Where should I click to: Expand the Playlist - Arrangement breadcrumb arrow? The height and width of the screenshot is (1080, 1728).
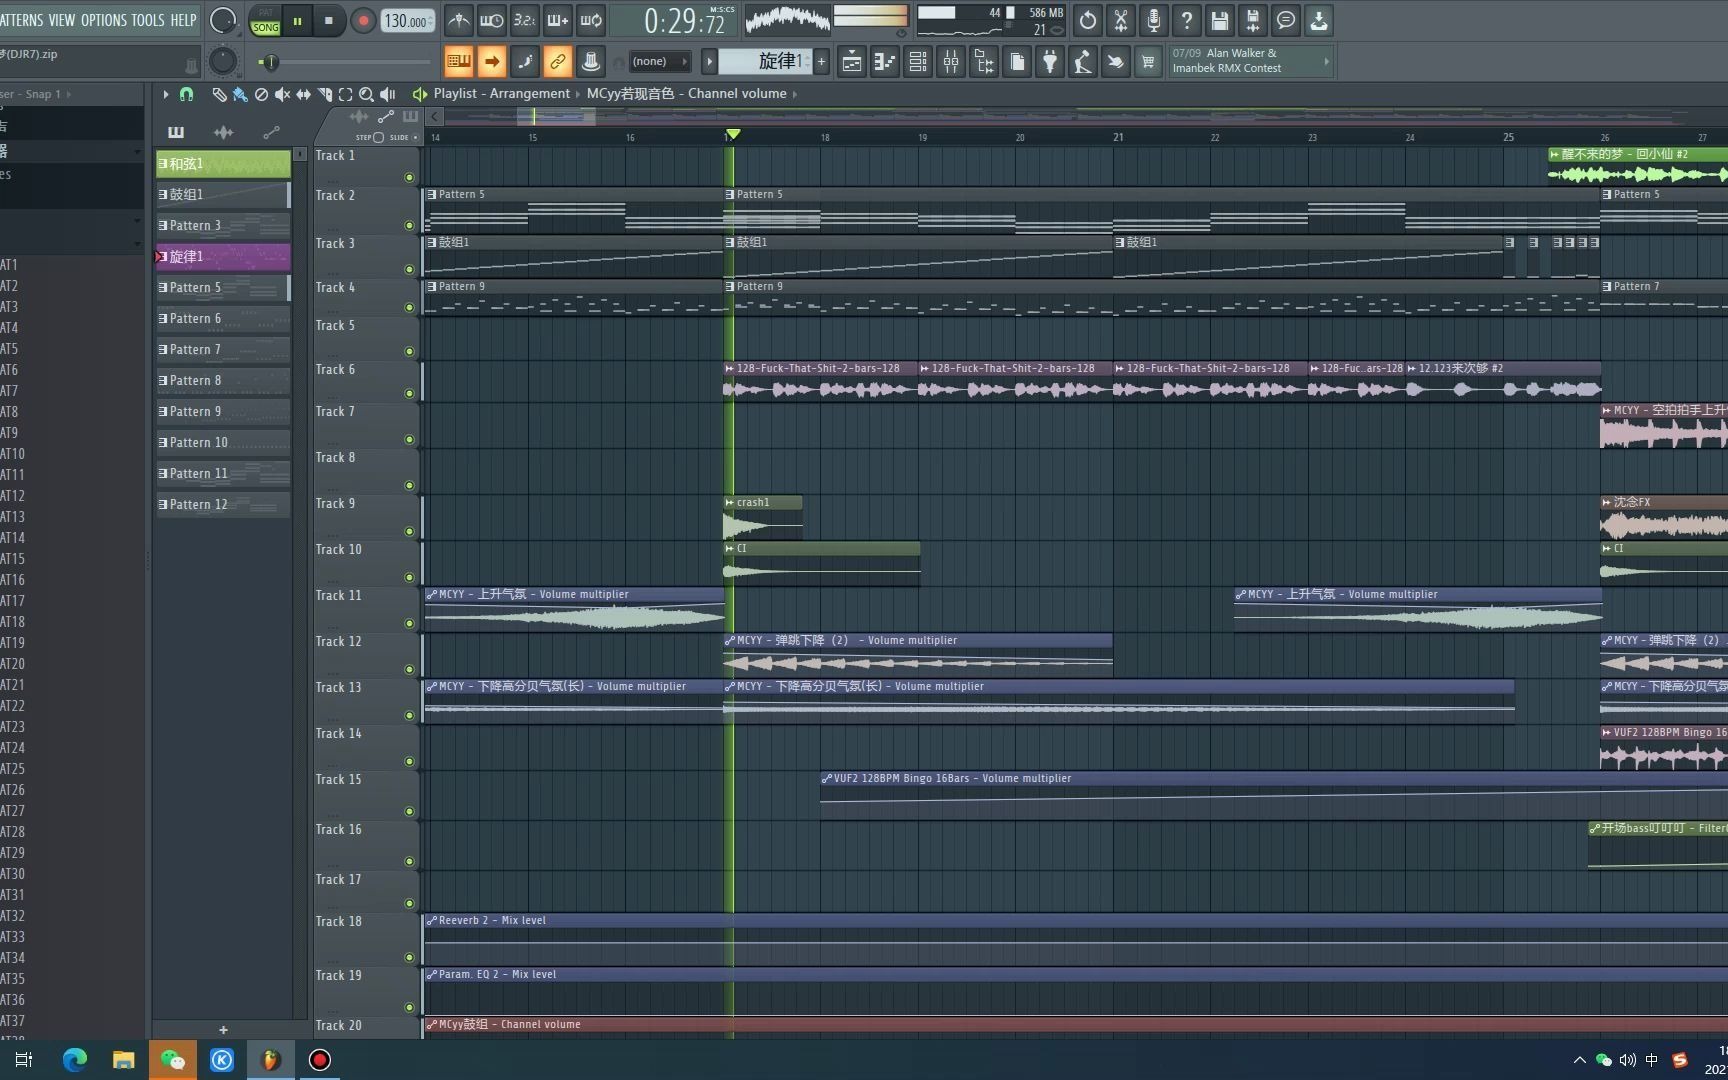tap(578, 94)
